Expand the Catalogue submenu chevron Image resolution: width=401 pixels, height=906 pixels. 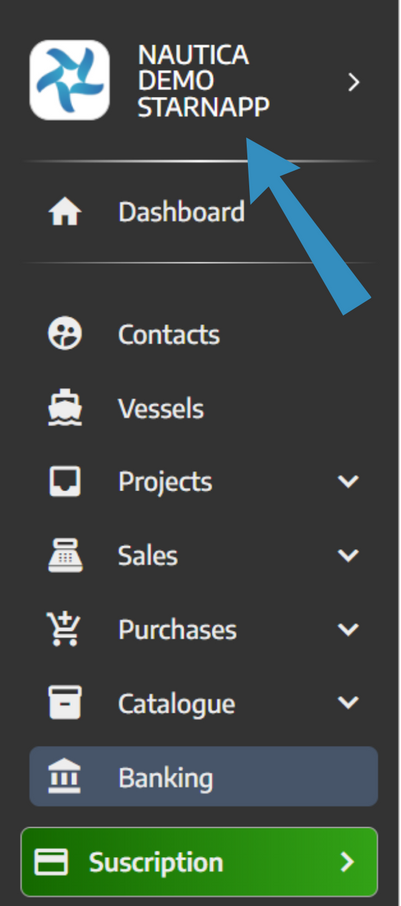coord(348,703)
